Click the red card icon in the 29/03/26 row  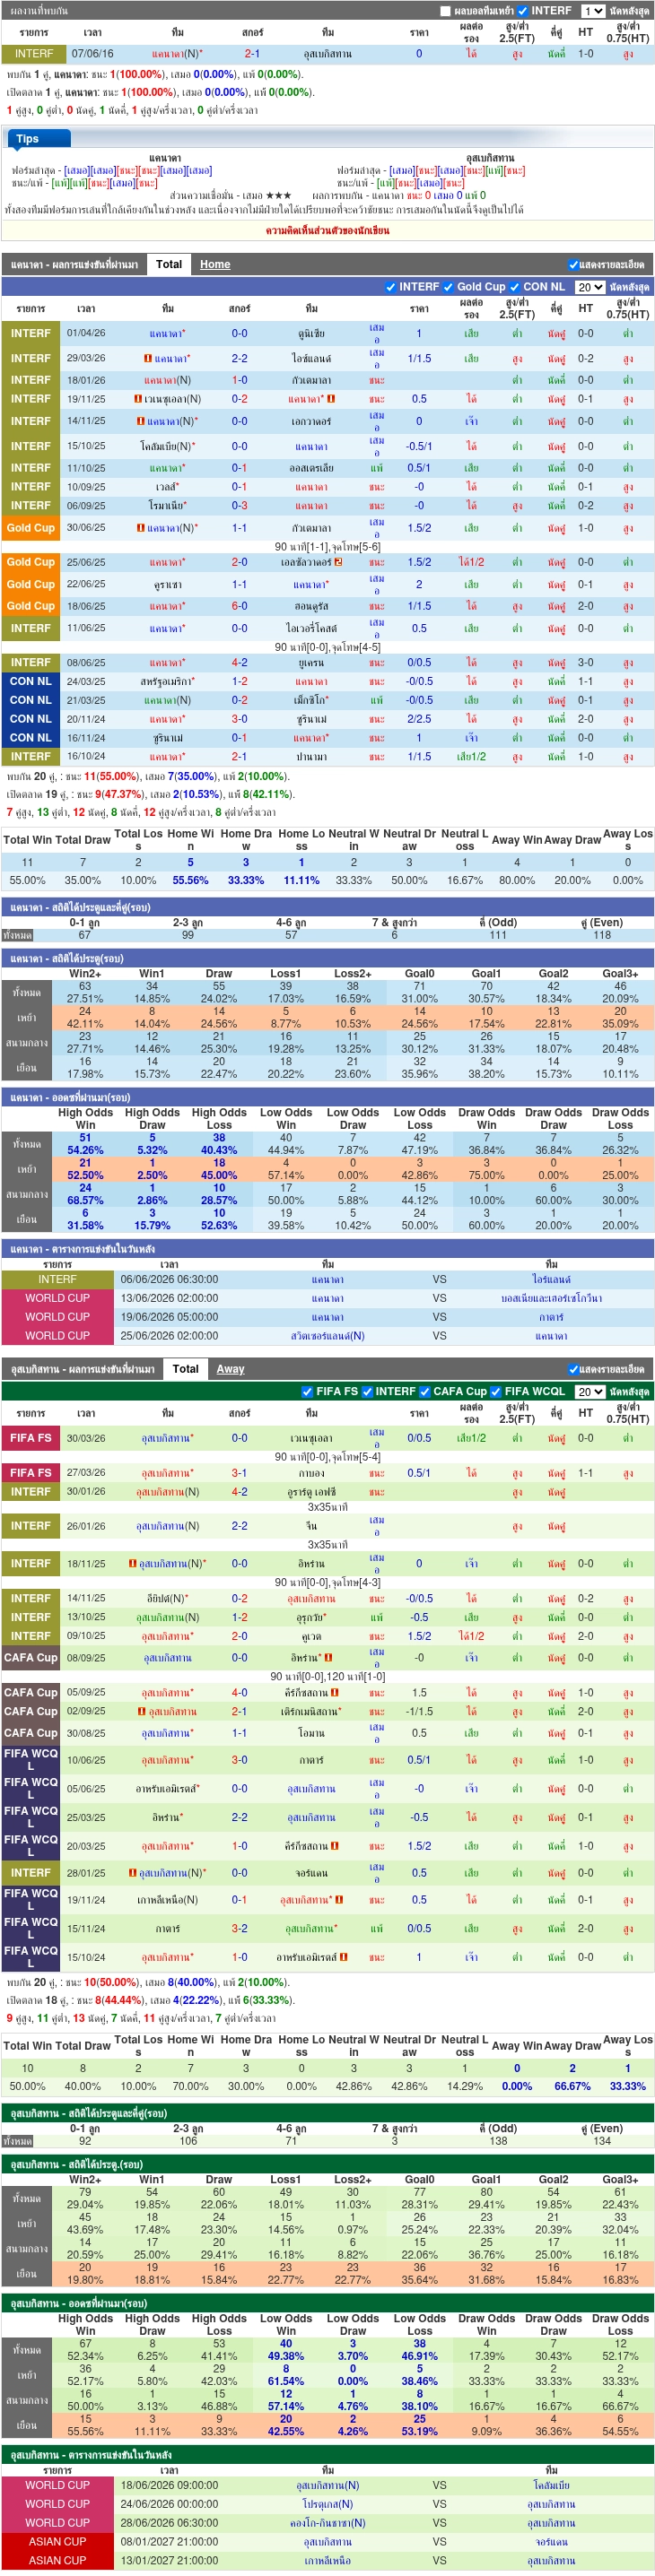[x=148, y=358]
